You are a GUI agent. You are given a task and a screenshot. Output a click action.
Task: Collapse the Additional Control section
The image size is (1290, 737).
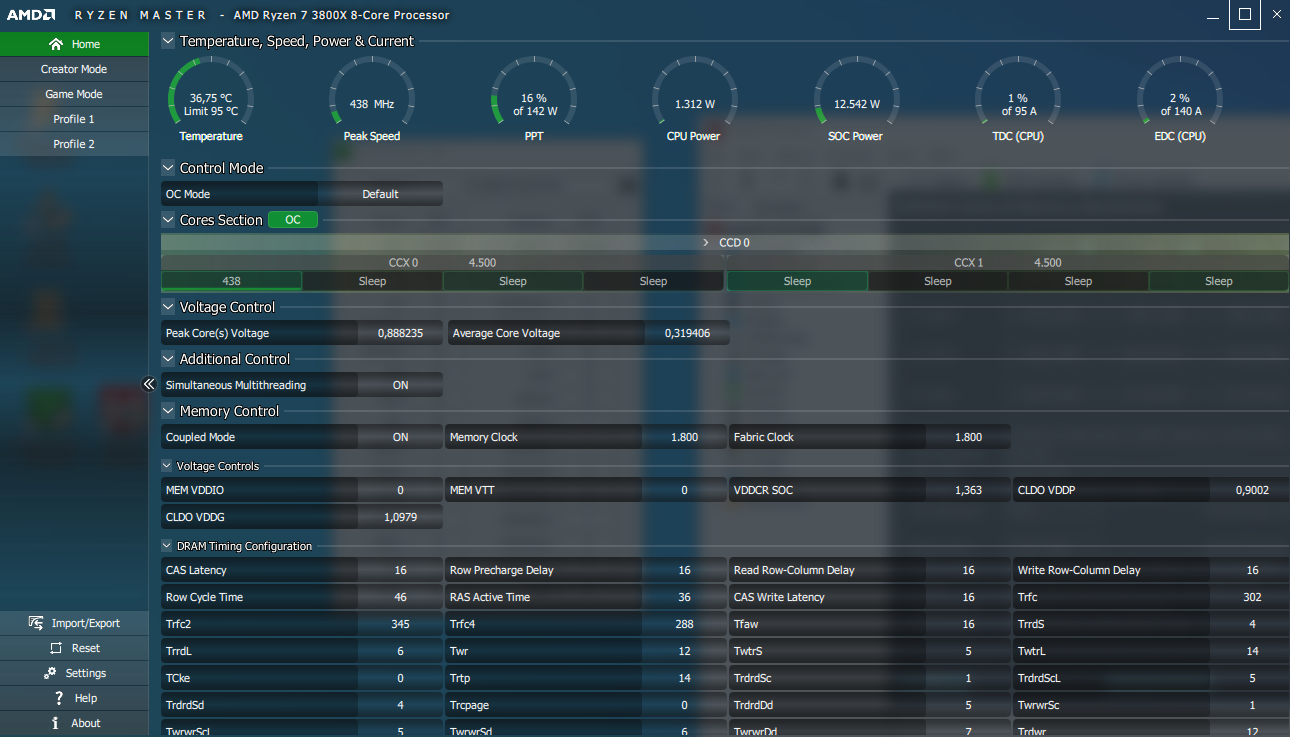[x=168, y=359]
